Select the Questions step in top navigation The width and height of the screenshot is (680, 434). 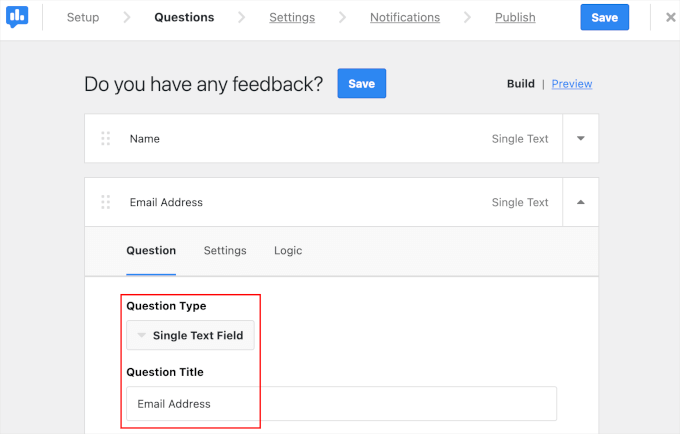click(184, 17)
